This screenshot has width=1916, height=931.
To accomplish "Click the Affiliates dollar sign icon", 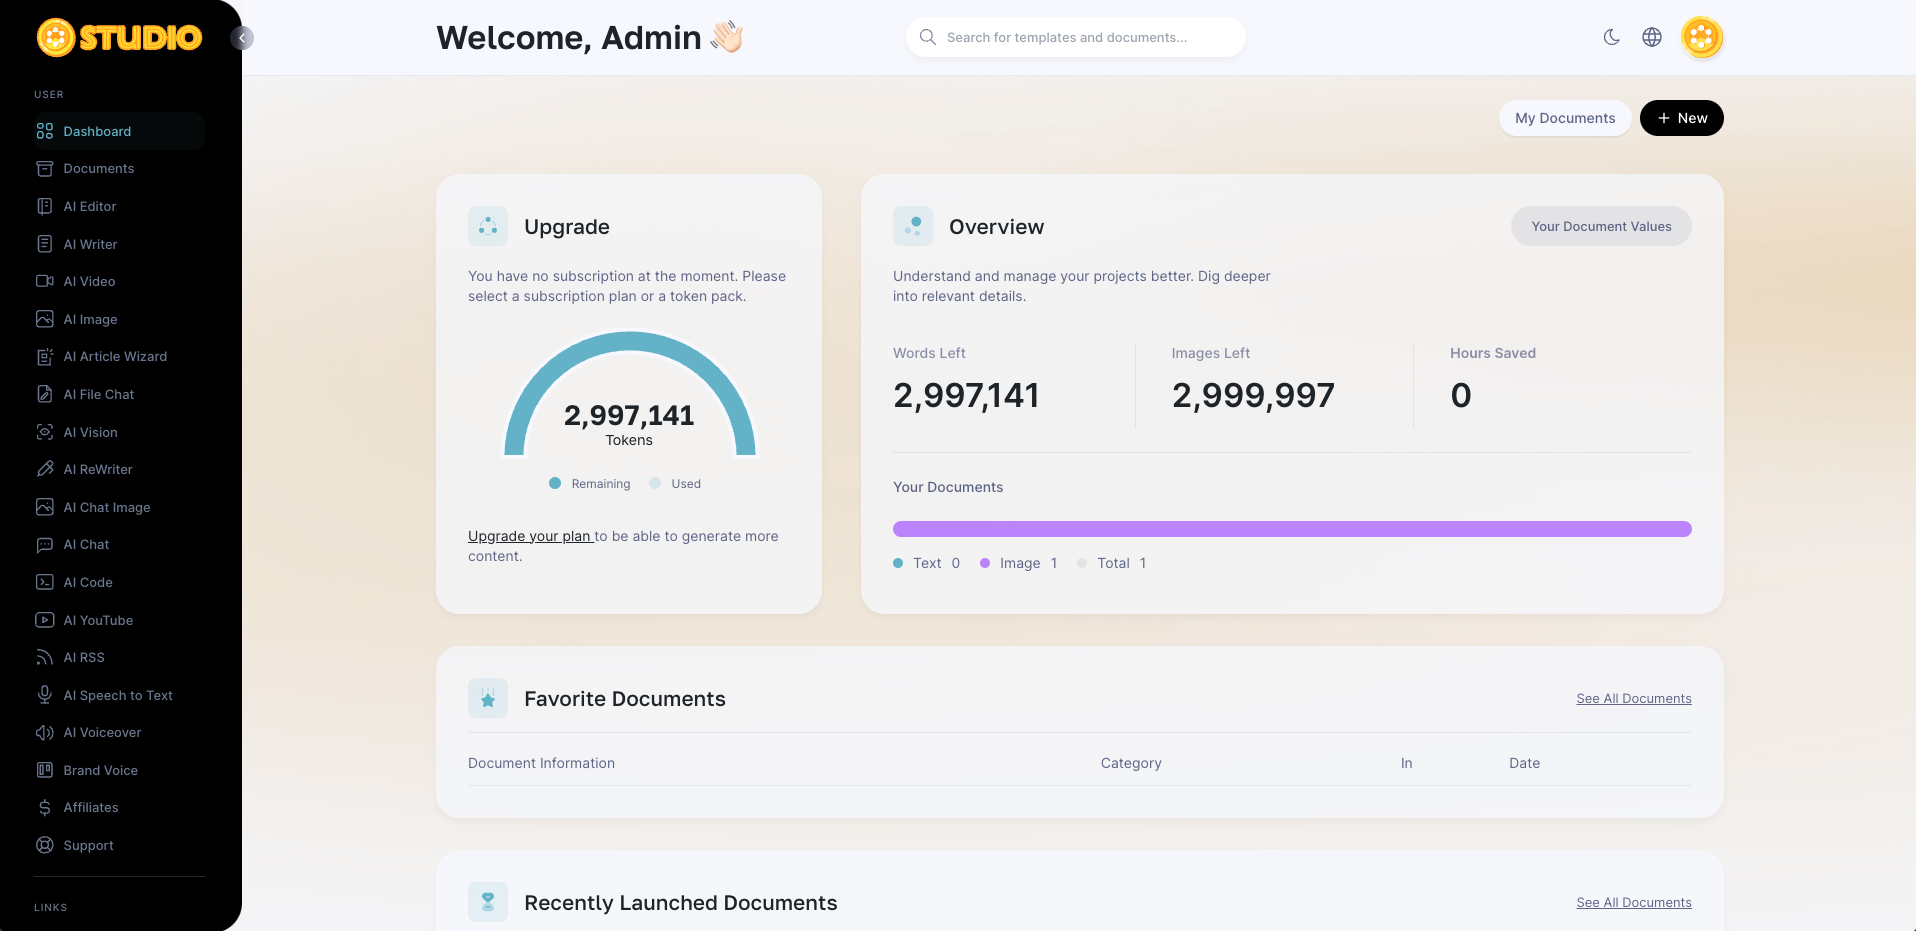I will tap(45, 808).
